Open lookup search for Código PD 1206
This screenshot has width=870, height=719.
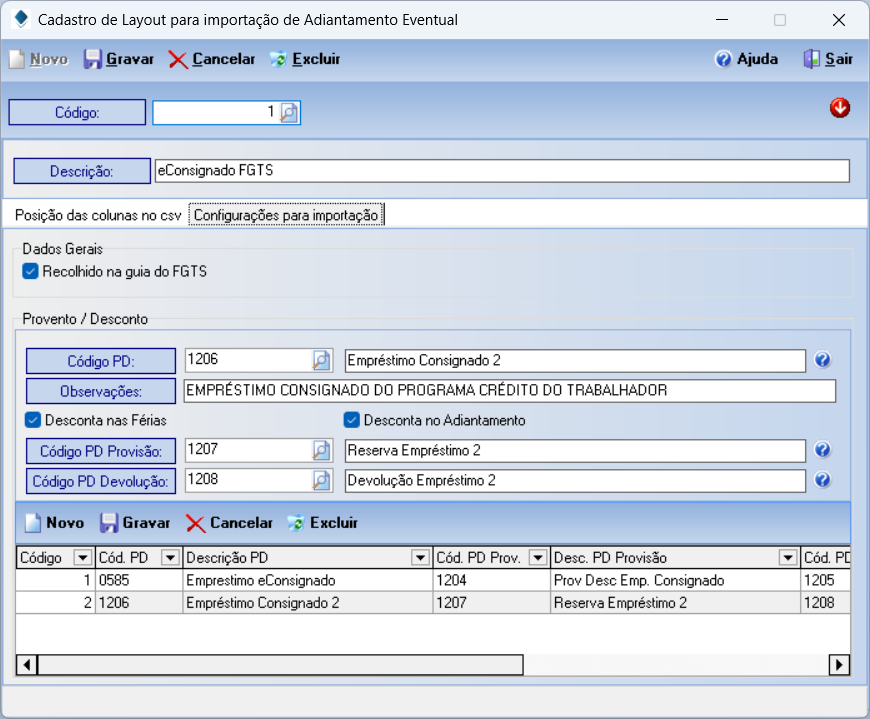pyautogui.click(x=321, y=360)
